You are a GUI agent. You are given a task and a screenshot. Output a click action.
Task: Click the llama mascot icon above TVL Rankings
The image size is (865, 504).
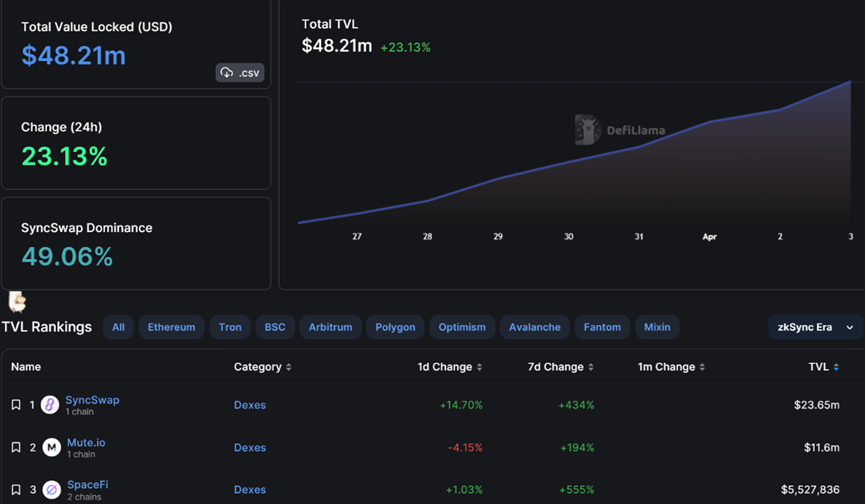[17, 302]
